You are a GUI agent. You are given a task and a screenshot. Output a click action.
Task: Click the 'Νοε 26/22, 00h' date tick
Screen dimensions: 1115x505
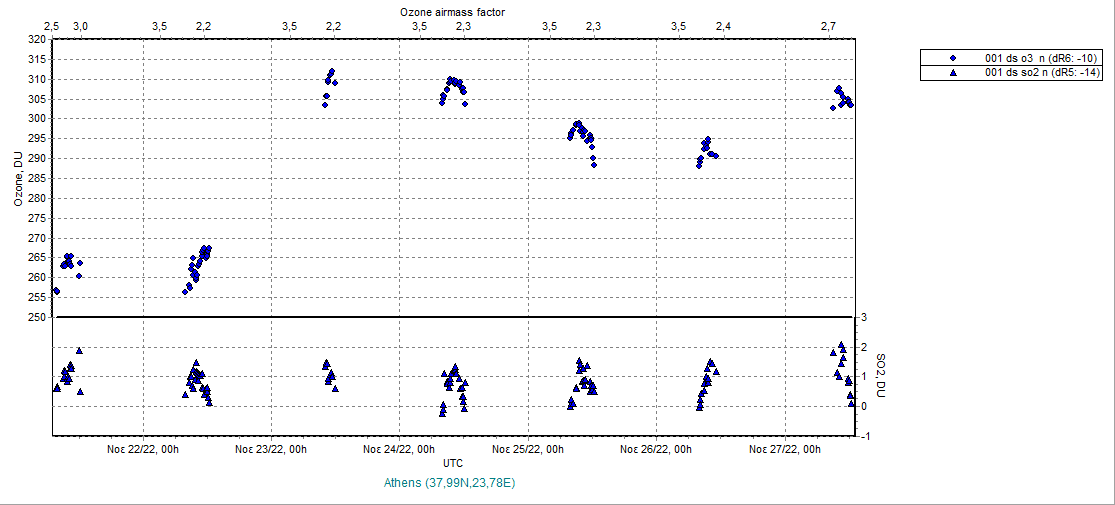coord(656,450)
